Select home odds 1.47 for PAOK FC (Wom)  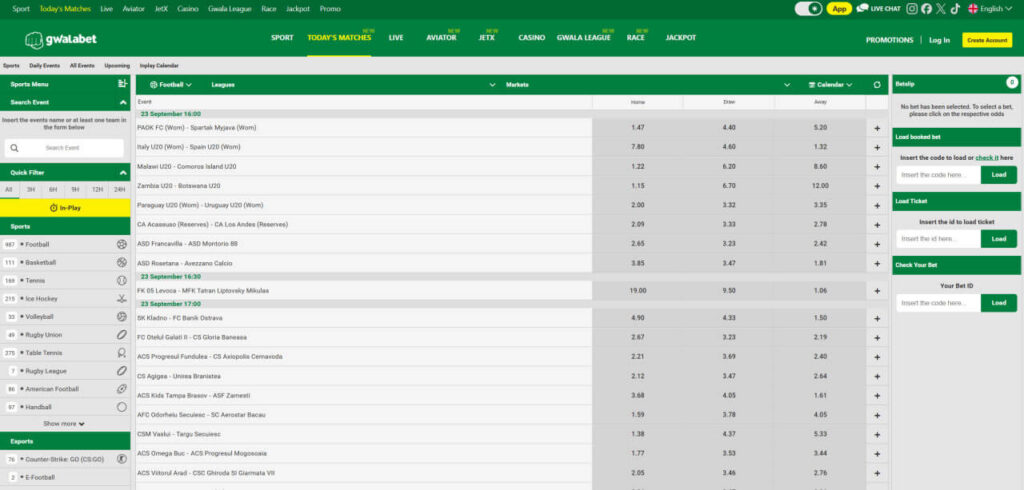[637, 128]
